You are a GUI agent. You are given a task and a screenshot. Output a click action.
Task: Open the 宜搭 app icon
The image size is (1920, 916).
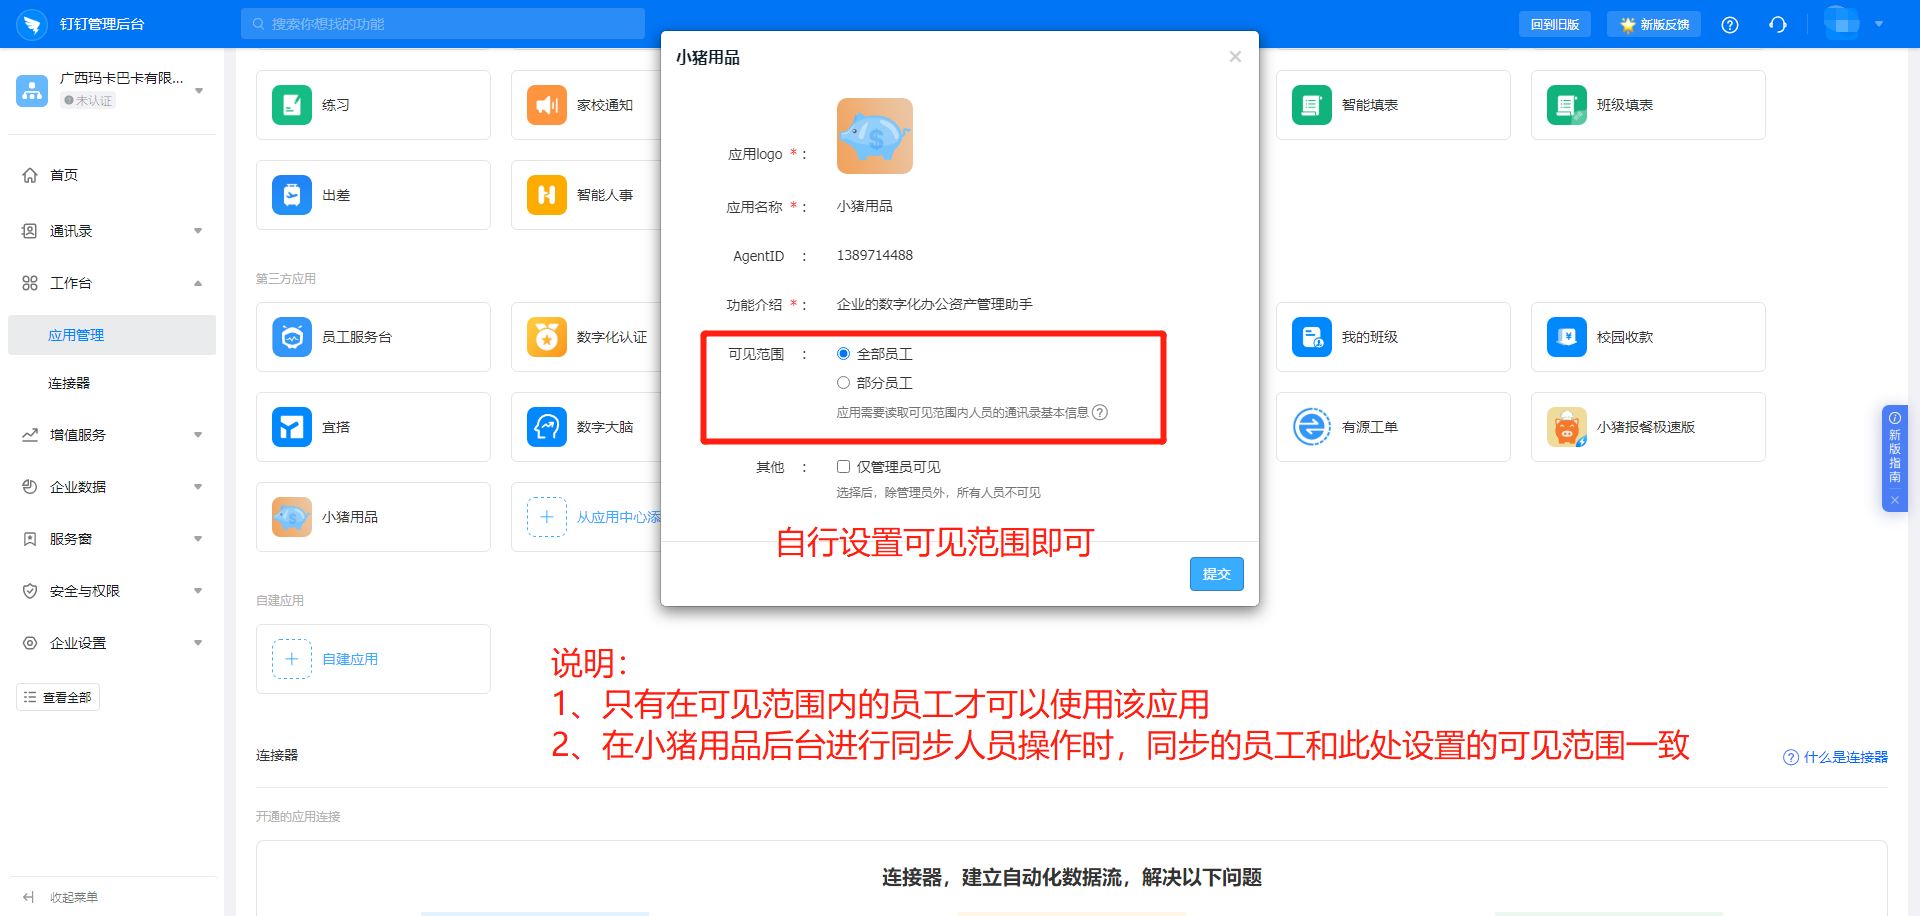click(292, 427)
